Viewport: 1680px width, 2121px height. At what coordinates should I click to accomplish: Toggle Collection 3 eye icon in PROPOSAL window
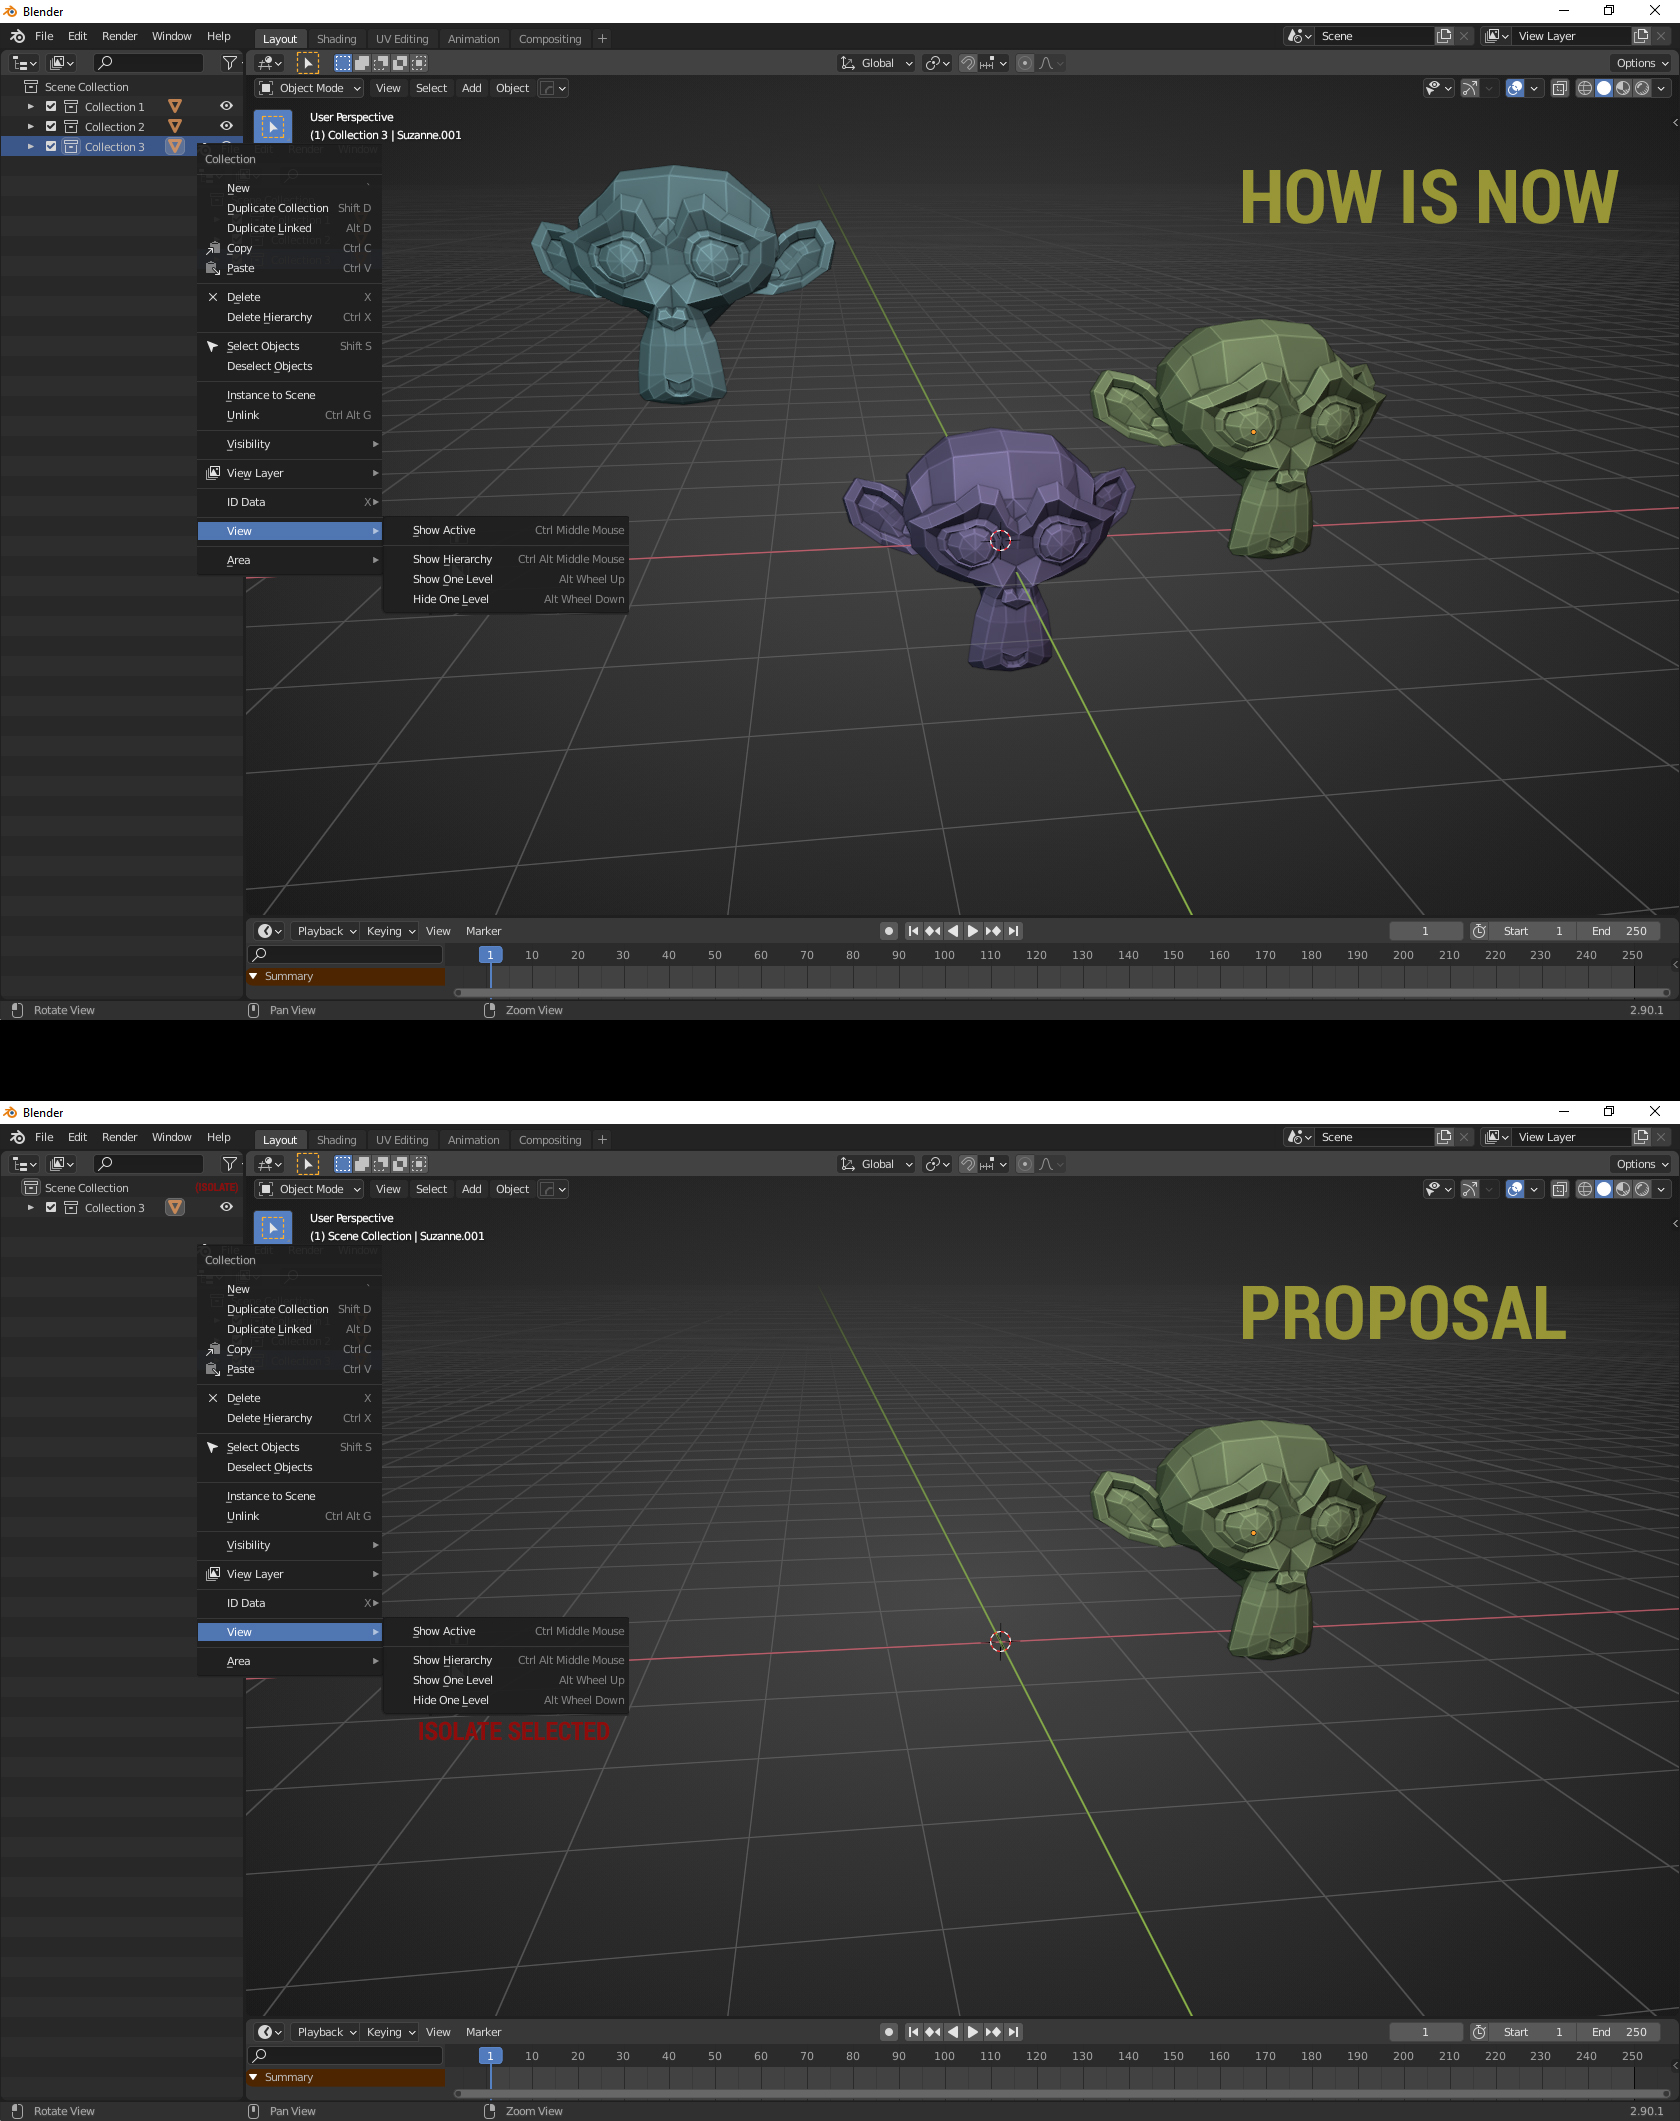(226, 1207)
